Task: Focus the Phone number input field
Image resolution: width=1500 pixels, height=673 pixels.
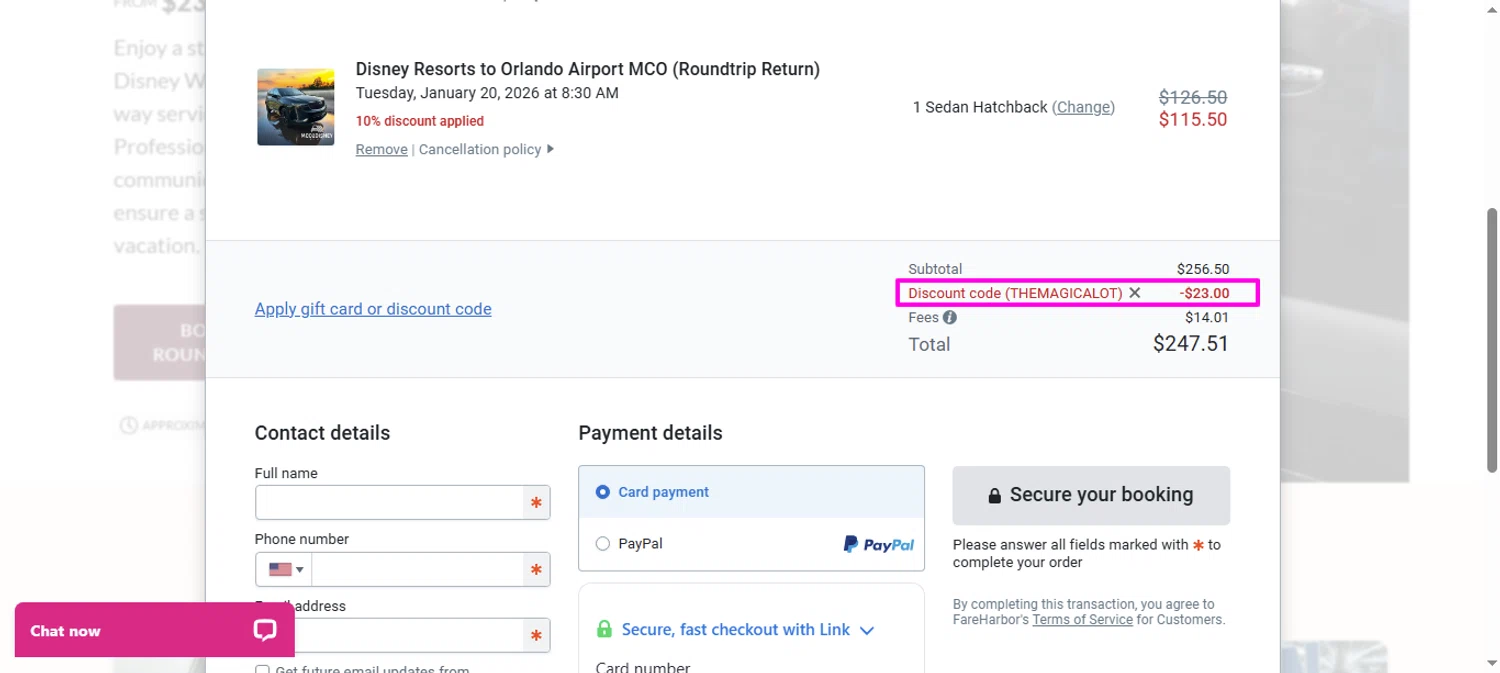Action: (x=418, y=569)
